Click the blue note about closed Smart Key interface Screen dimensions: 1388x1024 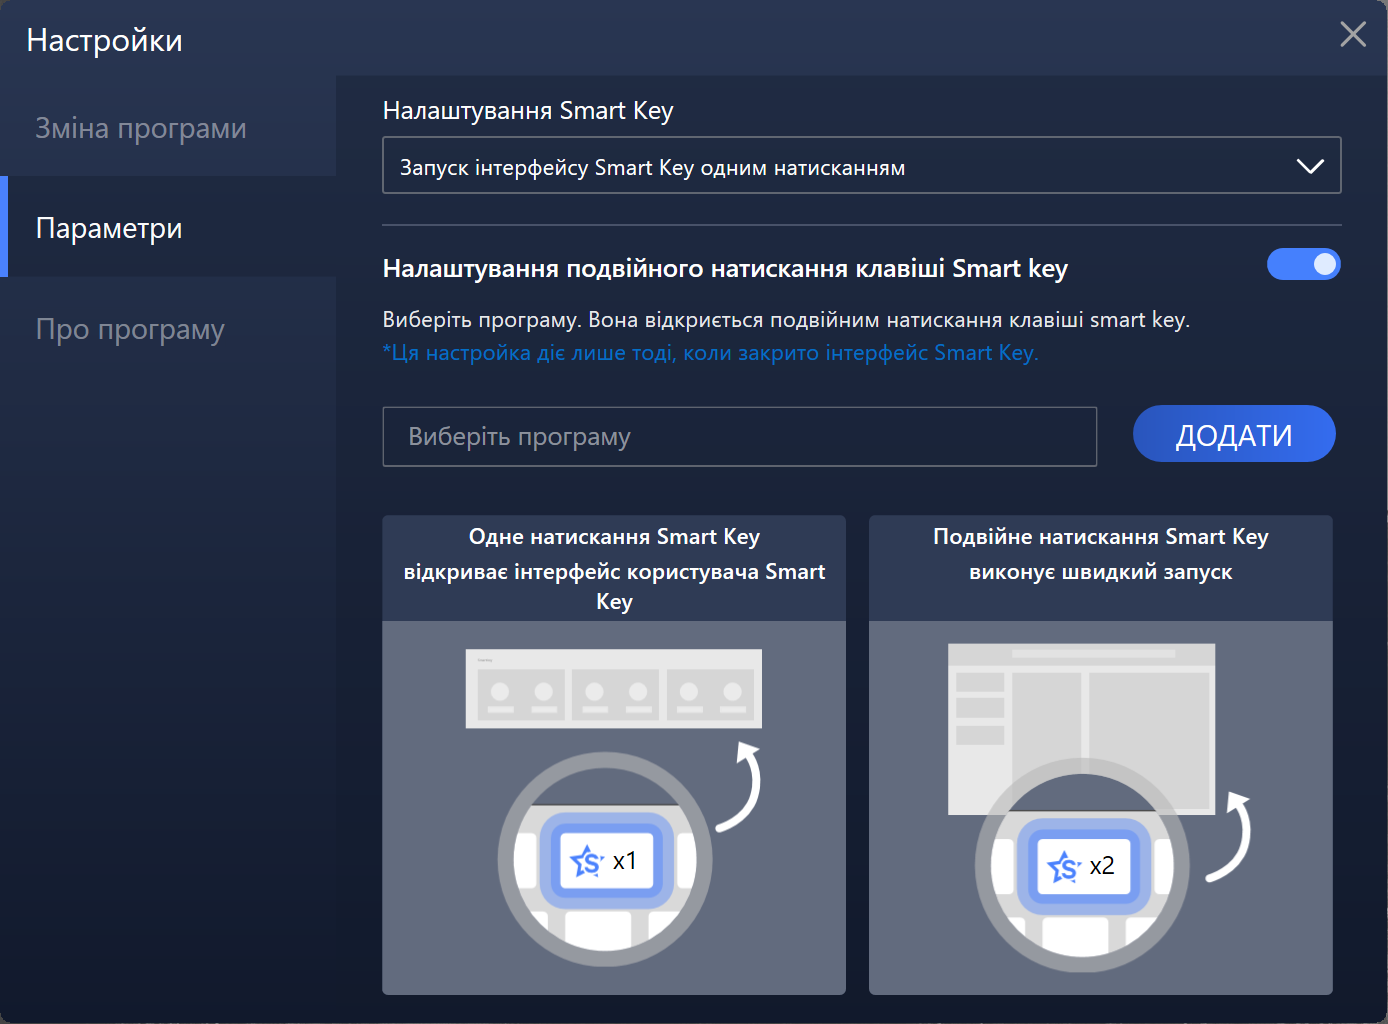pos(711,353)
